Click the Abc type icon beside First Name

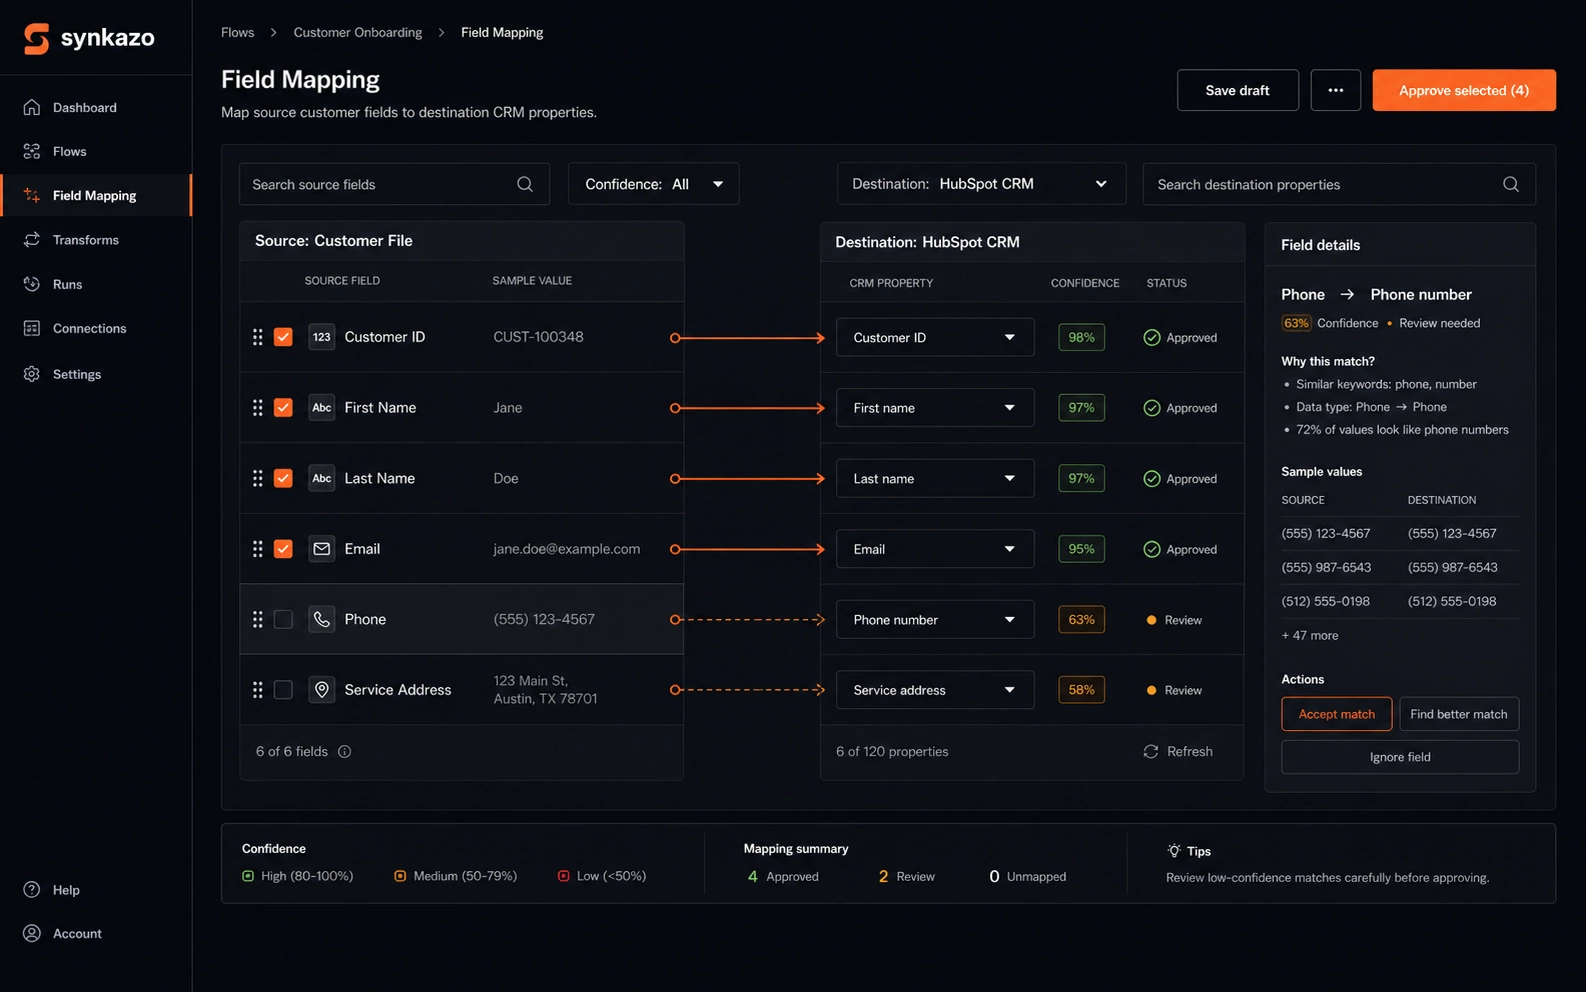pos(321,407)
